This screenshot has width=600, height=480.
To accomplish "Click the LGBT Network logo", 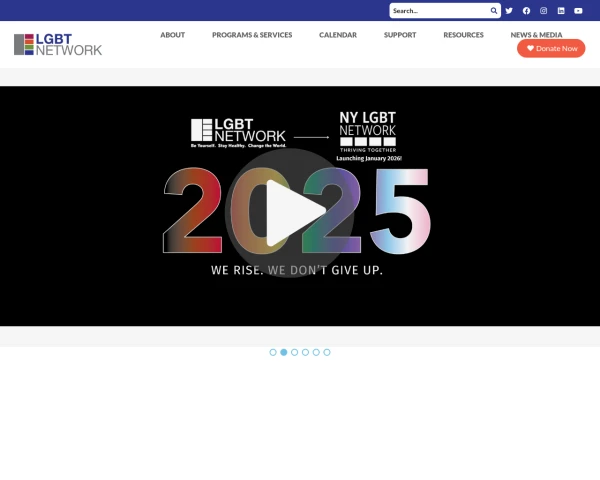I will [x=58, y=44].
